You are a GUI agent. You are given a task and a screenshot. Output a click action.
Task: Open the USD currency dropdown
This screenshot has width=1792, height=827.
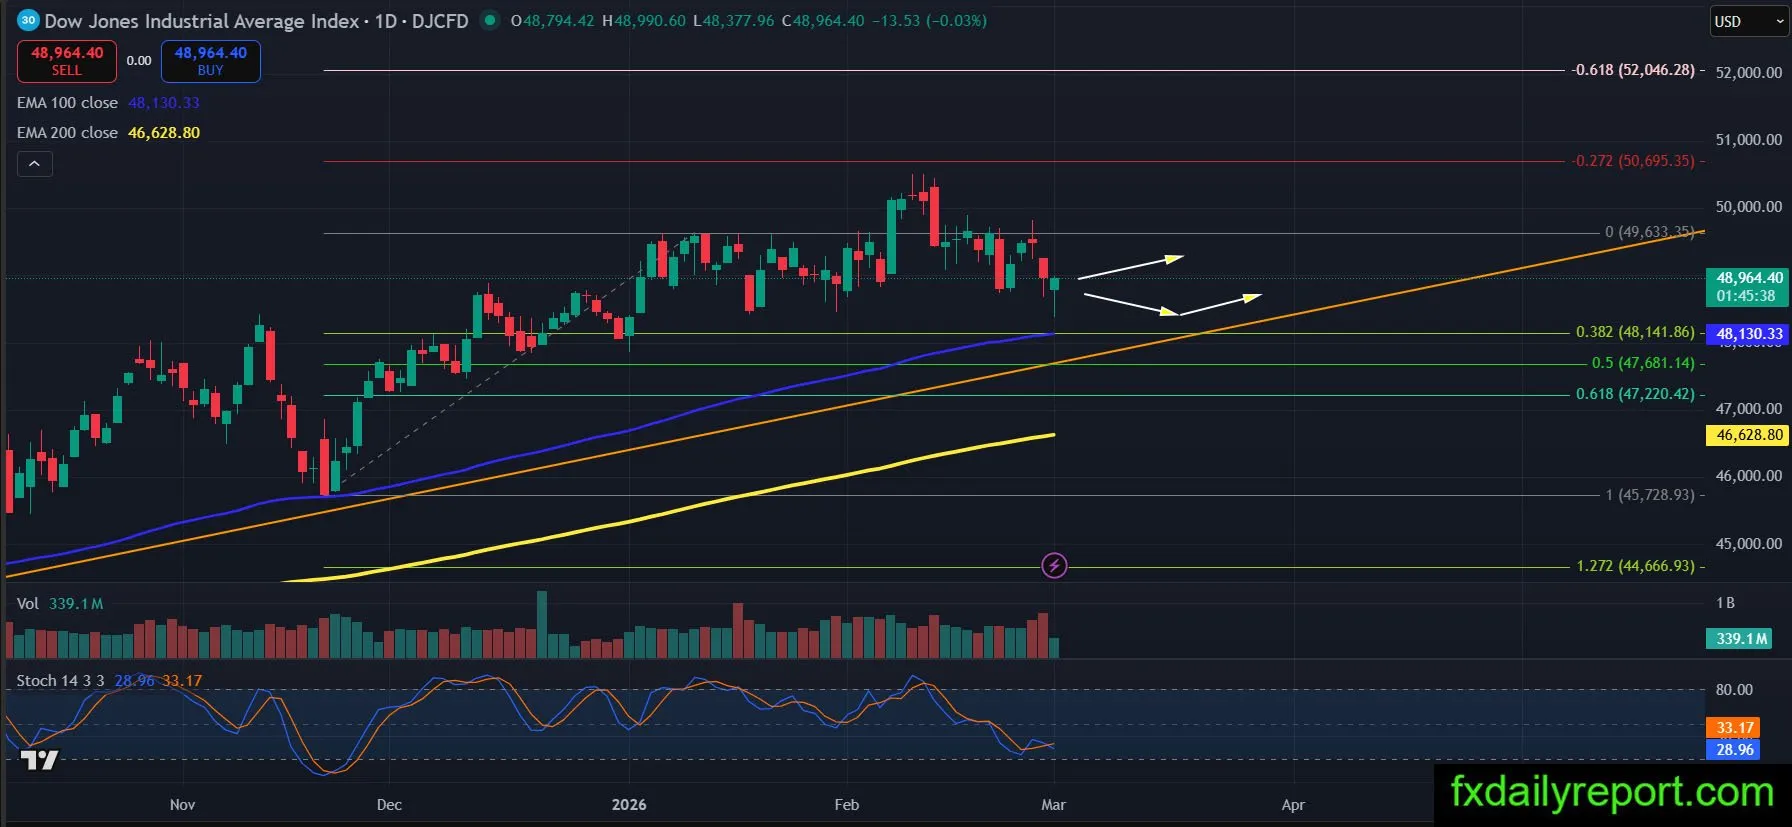[1748, 21]
